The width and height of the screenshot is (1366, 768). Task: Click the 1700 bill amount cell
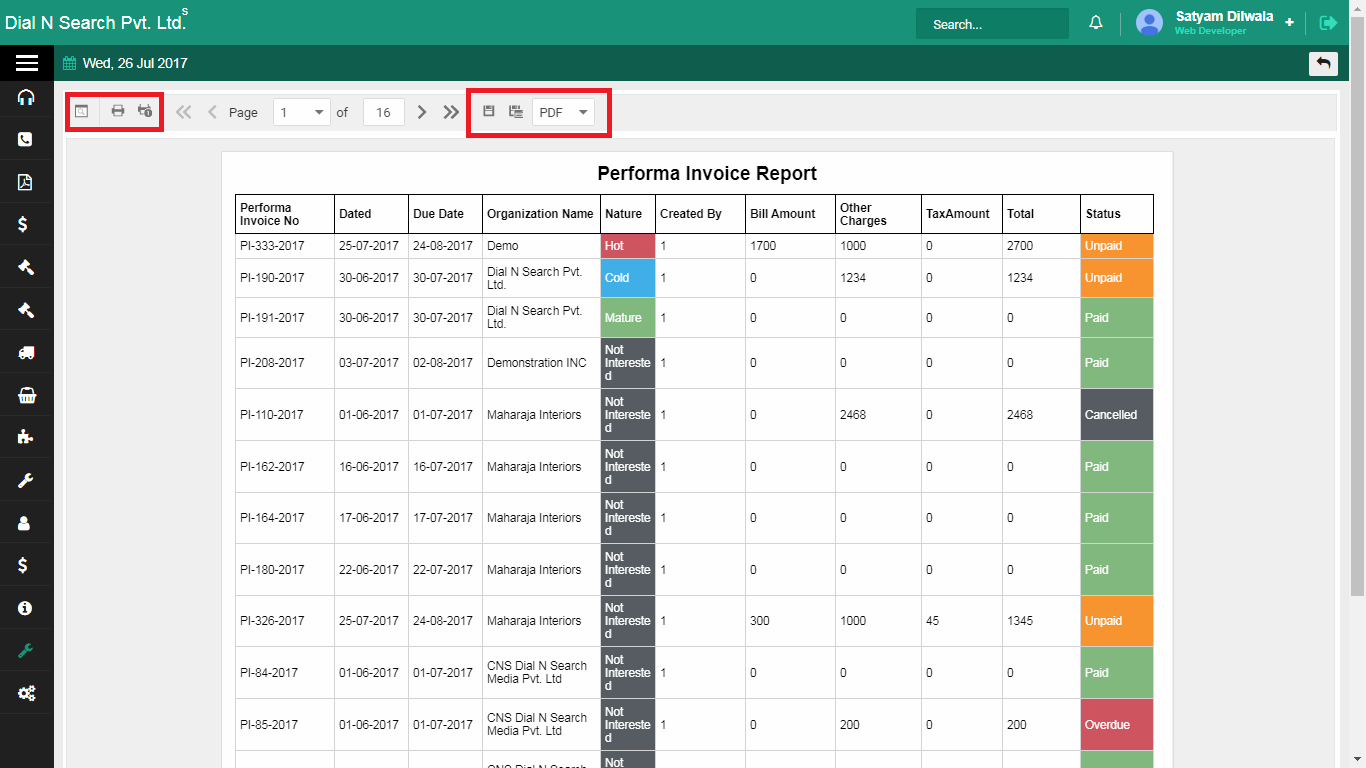pos(790,246)
